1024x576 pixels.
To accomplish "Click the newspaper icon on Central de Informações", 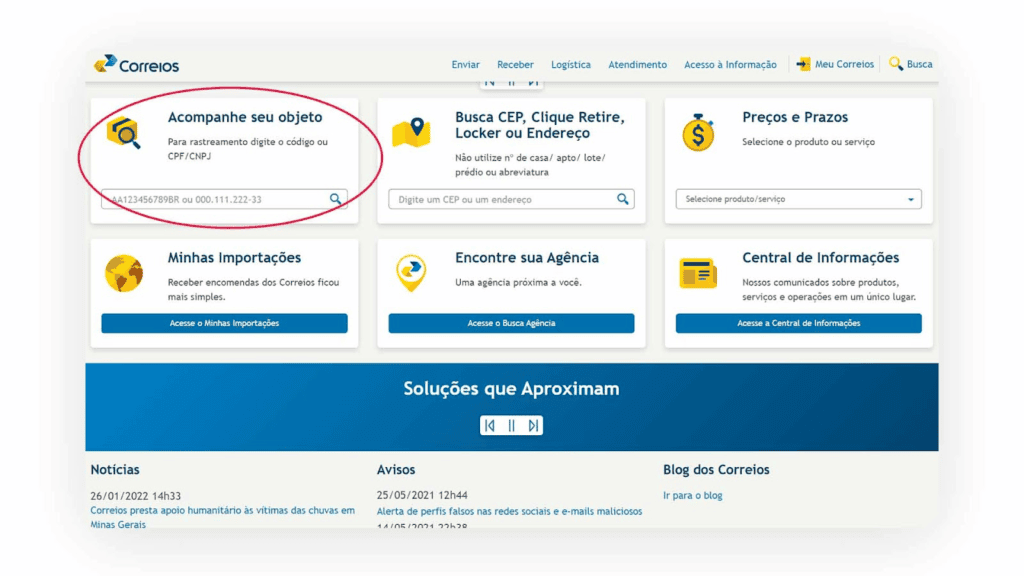I will pyautogui.click(x=698, y=272).
